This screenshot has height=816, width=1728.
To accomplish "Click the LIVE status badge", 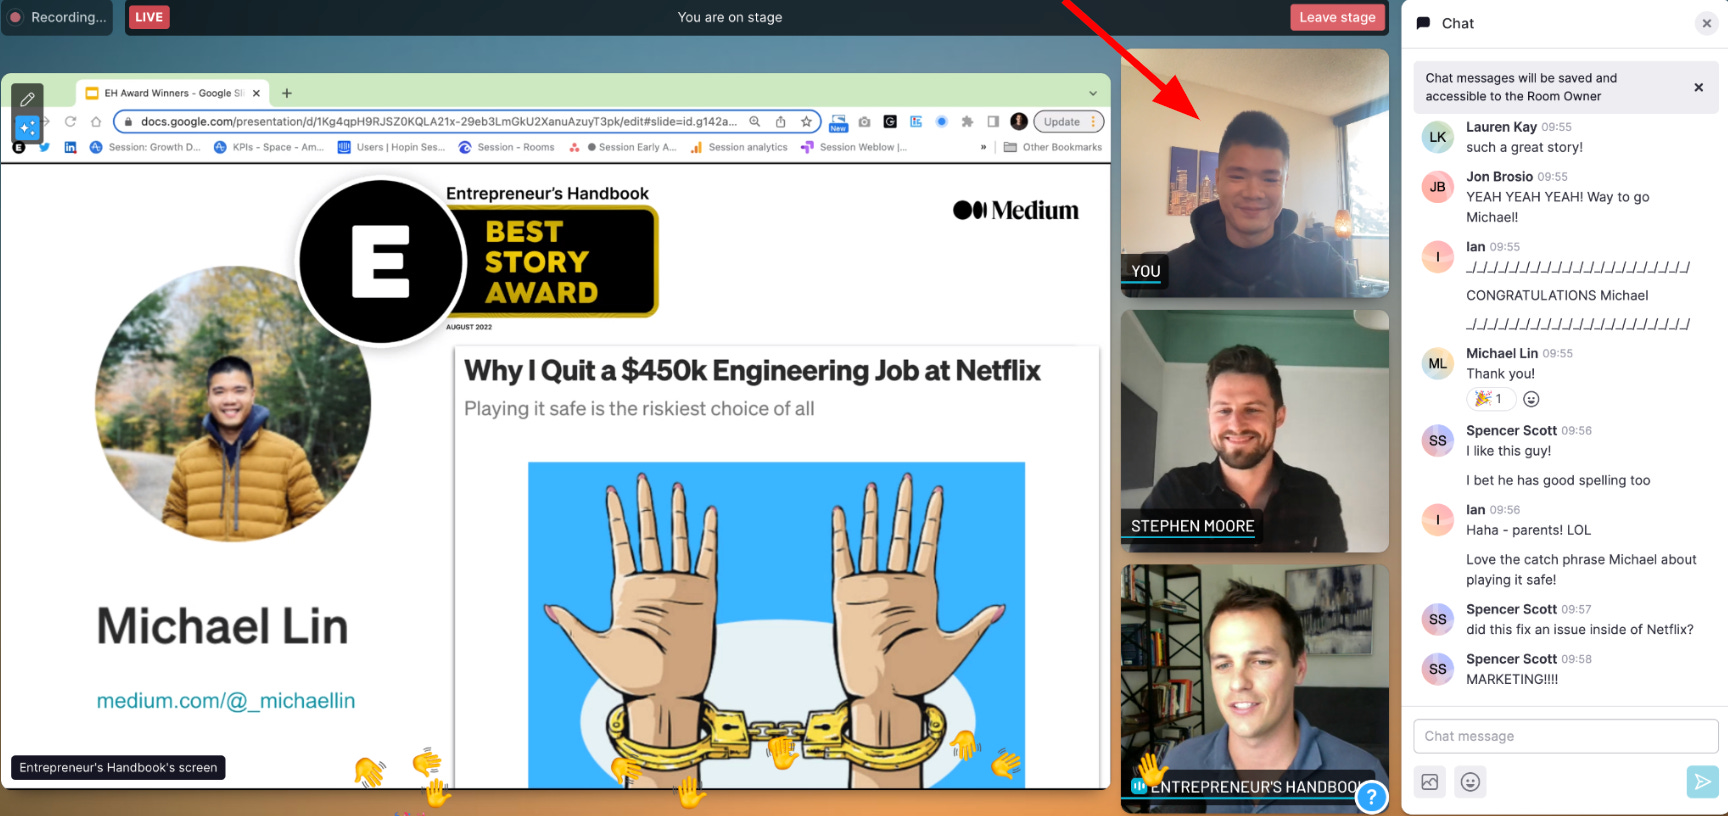I will (x=149, y=17).
